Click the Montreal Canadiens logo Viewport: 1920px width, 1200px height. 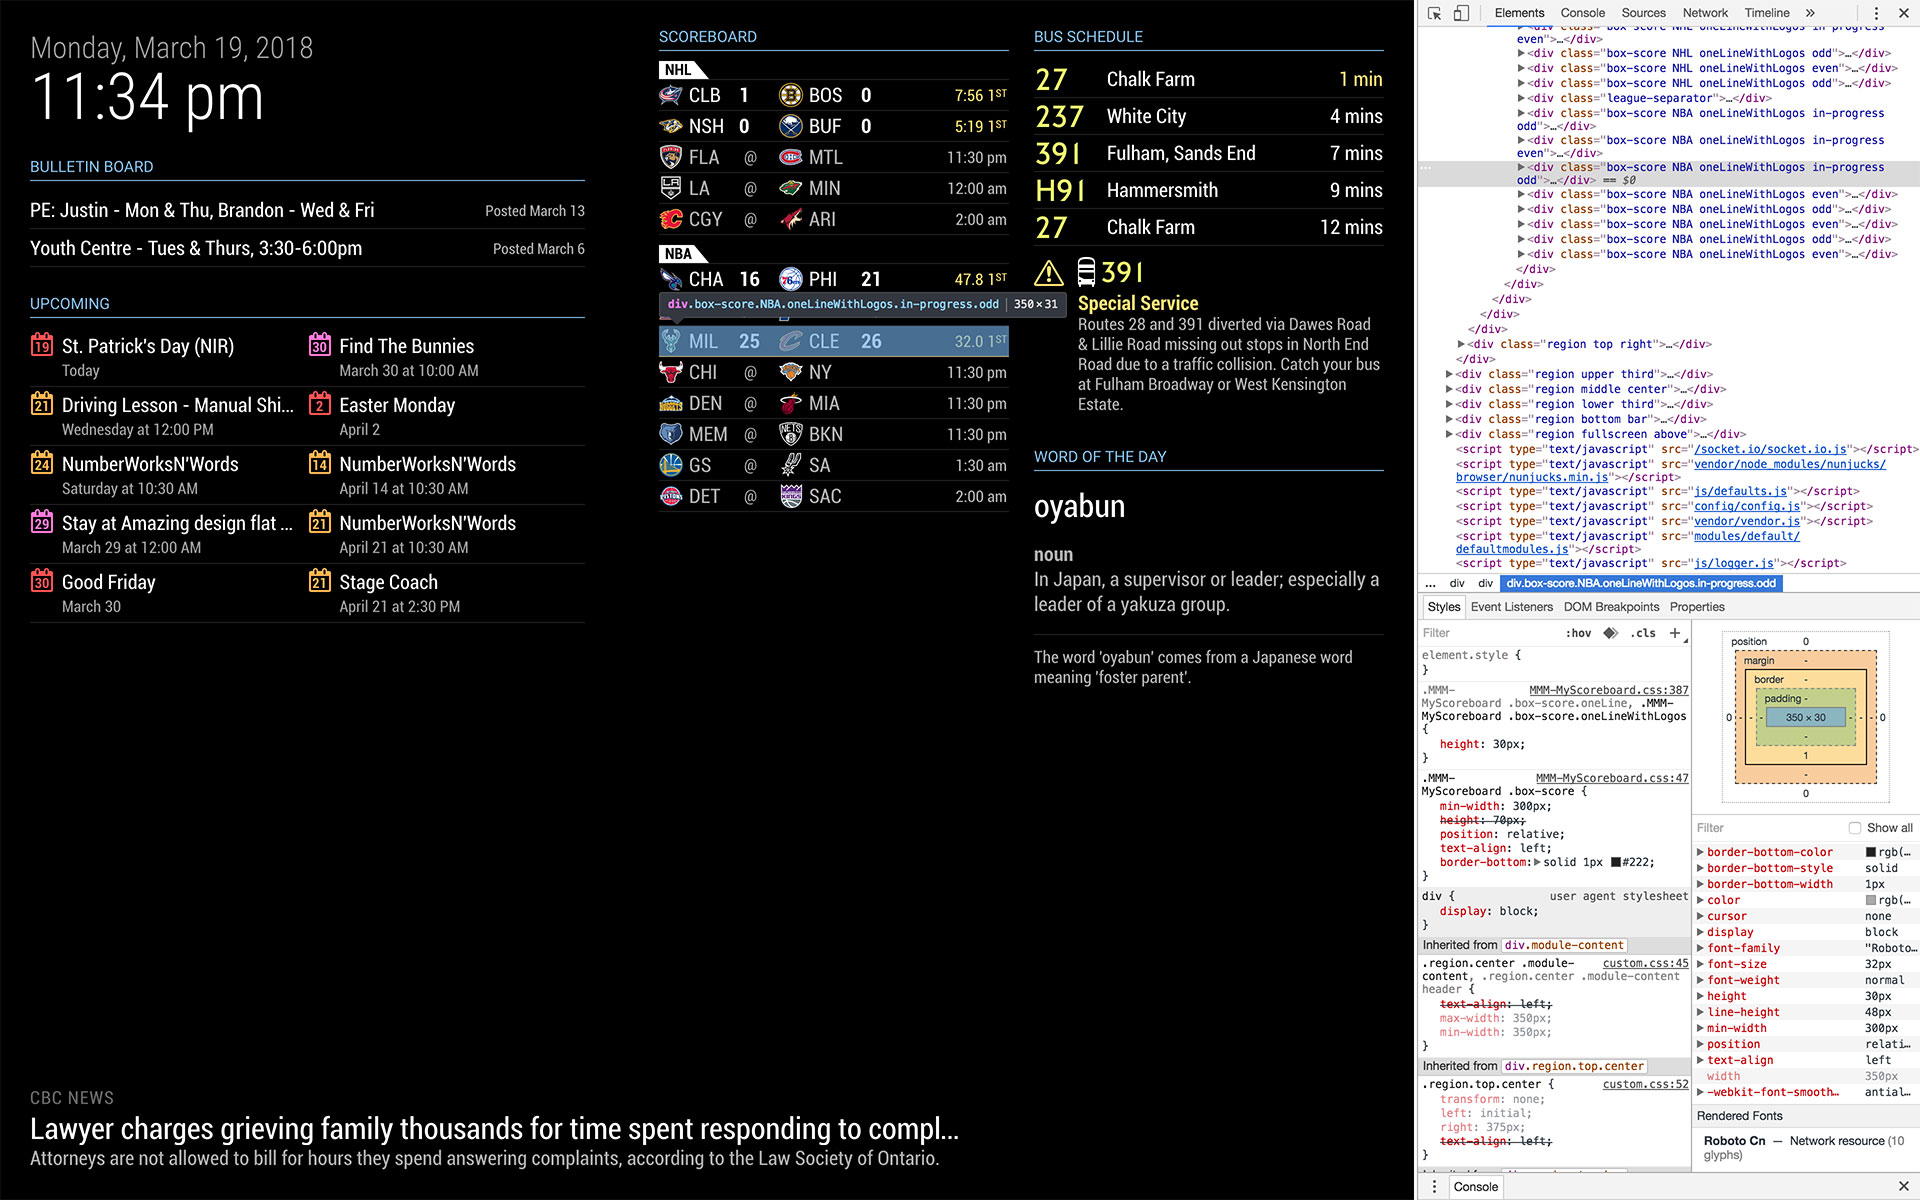click(791, 157)
